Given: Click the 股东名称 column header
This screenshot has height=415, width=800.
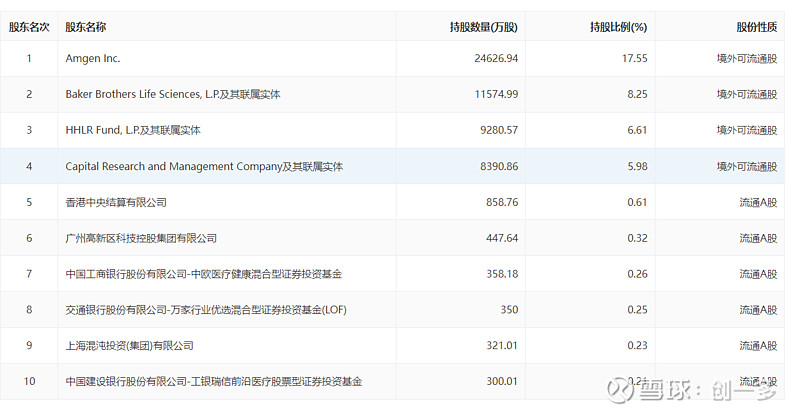Looking at the screenshot, I should coord(86,27).
